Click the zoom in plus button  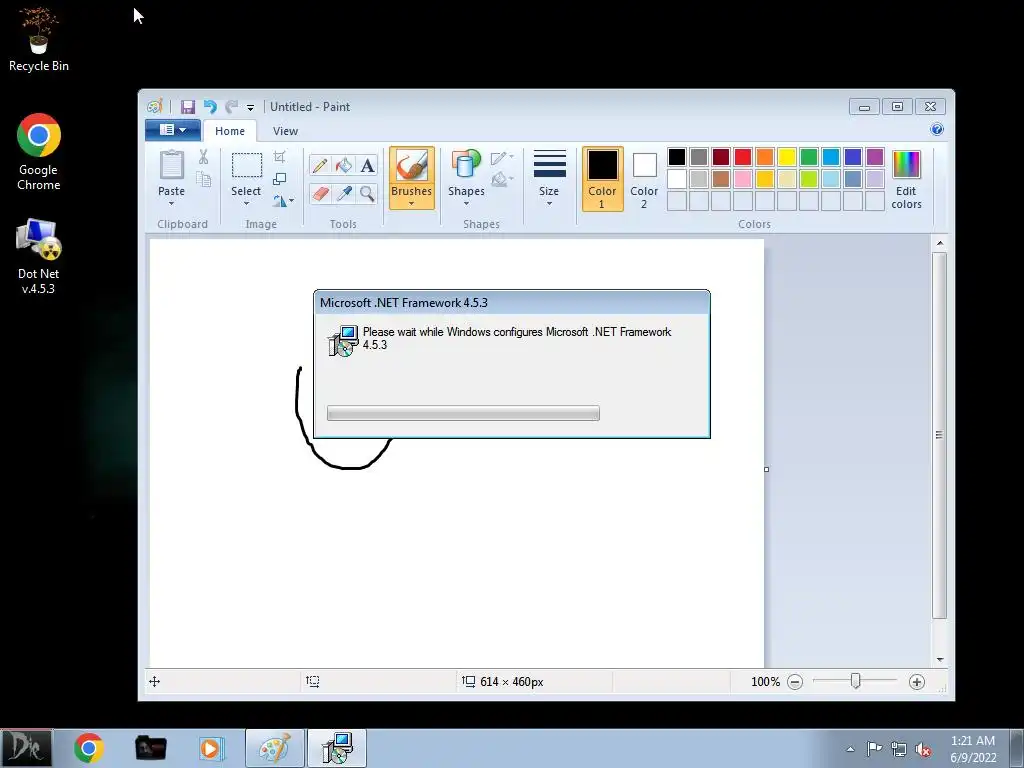click(917, 682)
